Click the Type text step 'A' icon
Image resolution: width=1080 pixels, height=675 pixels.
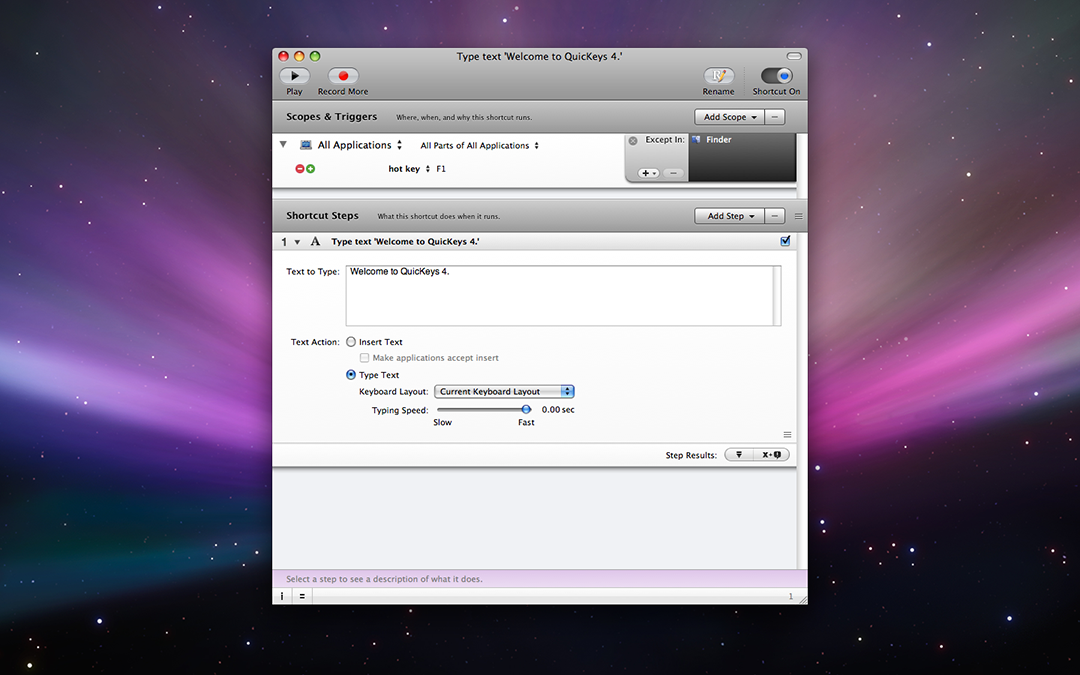[x=315, y=241]
